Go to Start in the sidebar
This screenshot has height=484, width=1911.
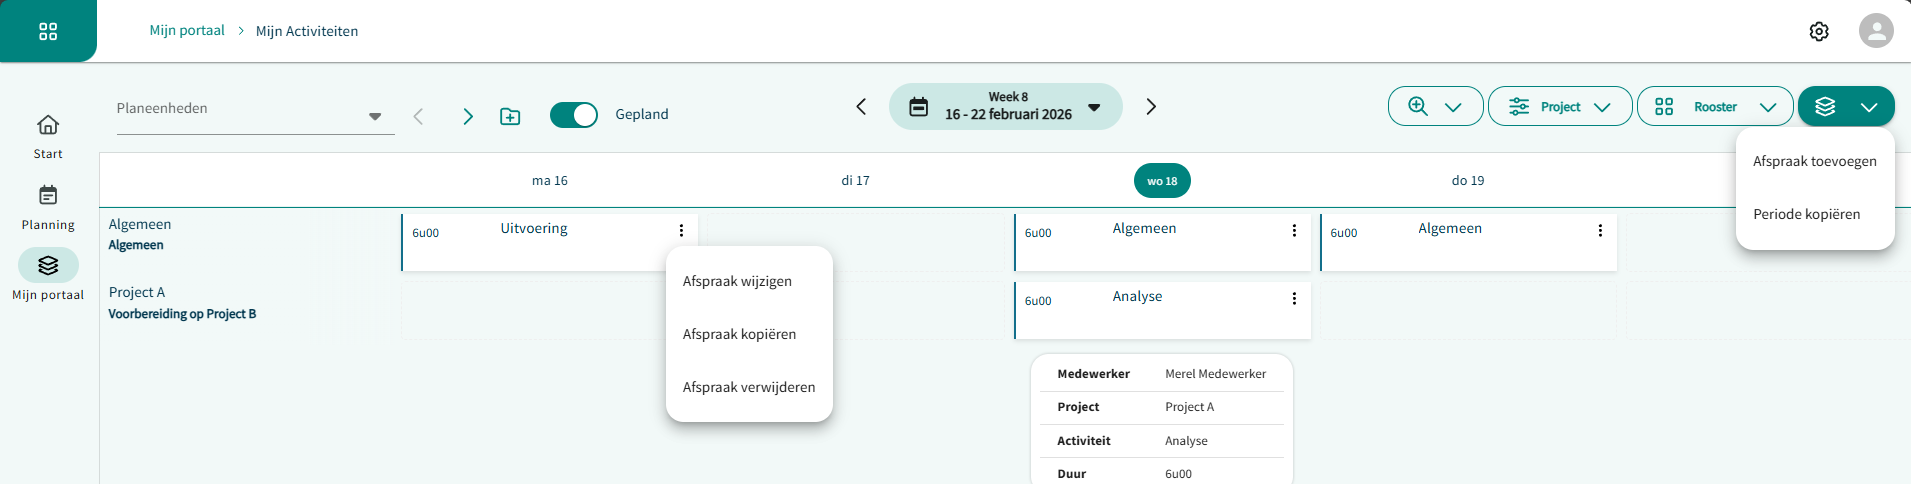click(x=48, y=137)
